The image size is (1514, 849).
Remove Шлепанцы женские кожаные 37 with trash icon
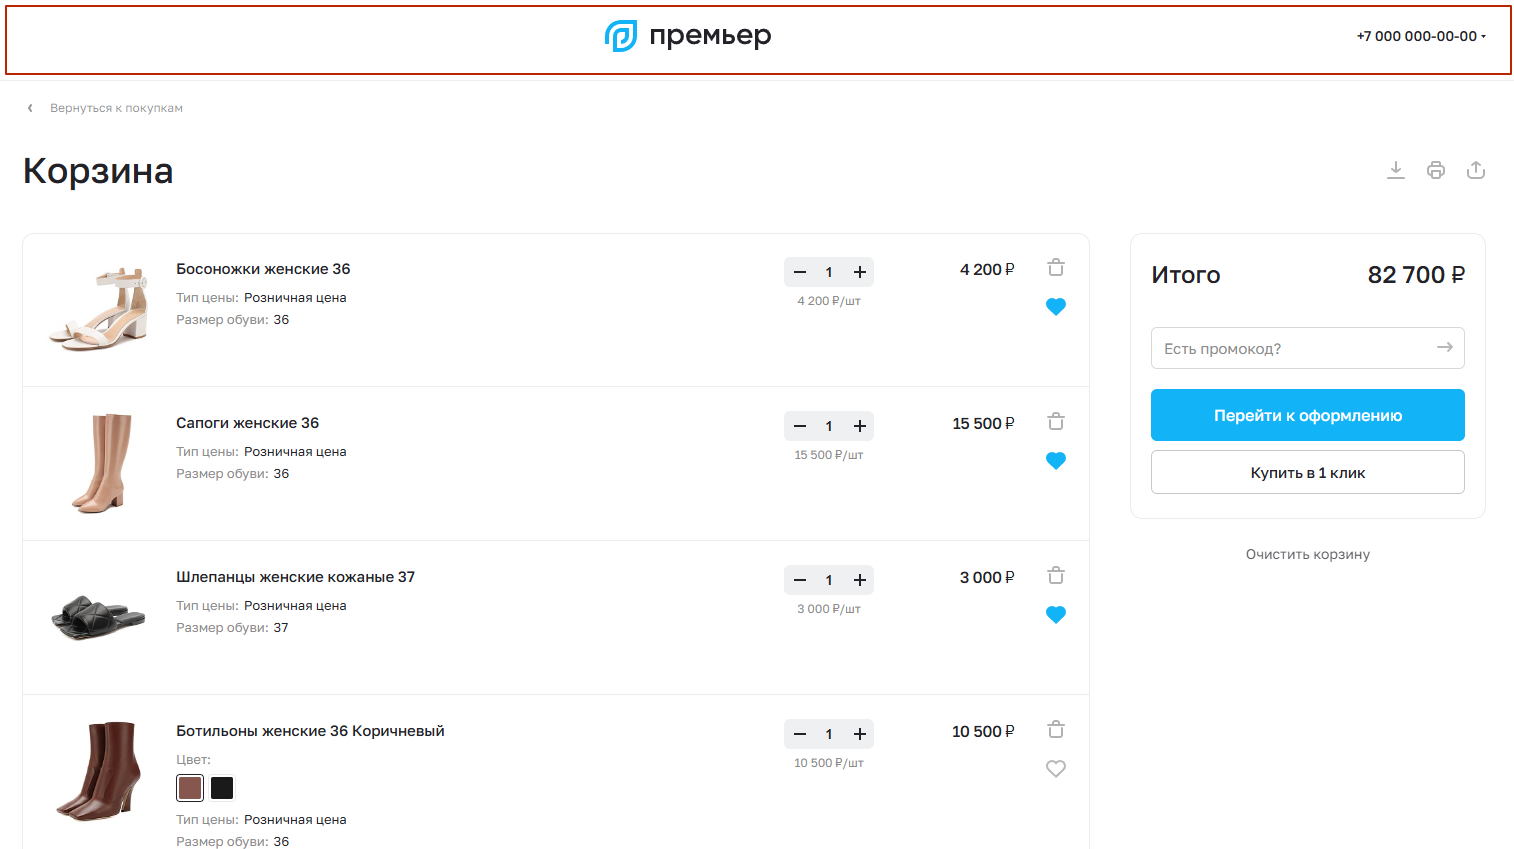[x=1056, y=575]
